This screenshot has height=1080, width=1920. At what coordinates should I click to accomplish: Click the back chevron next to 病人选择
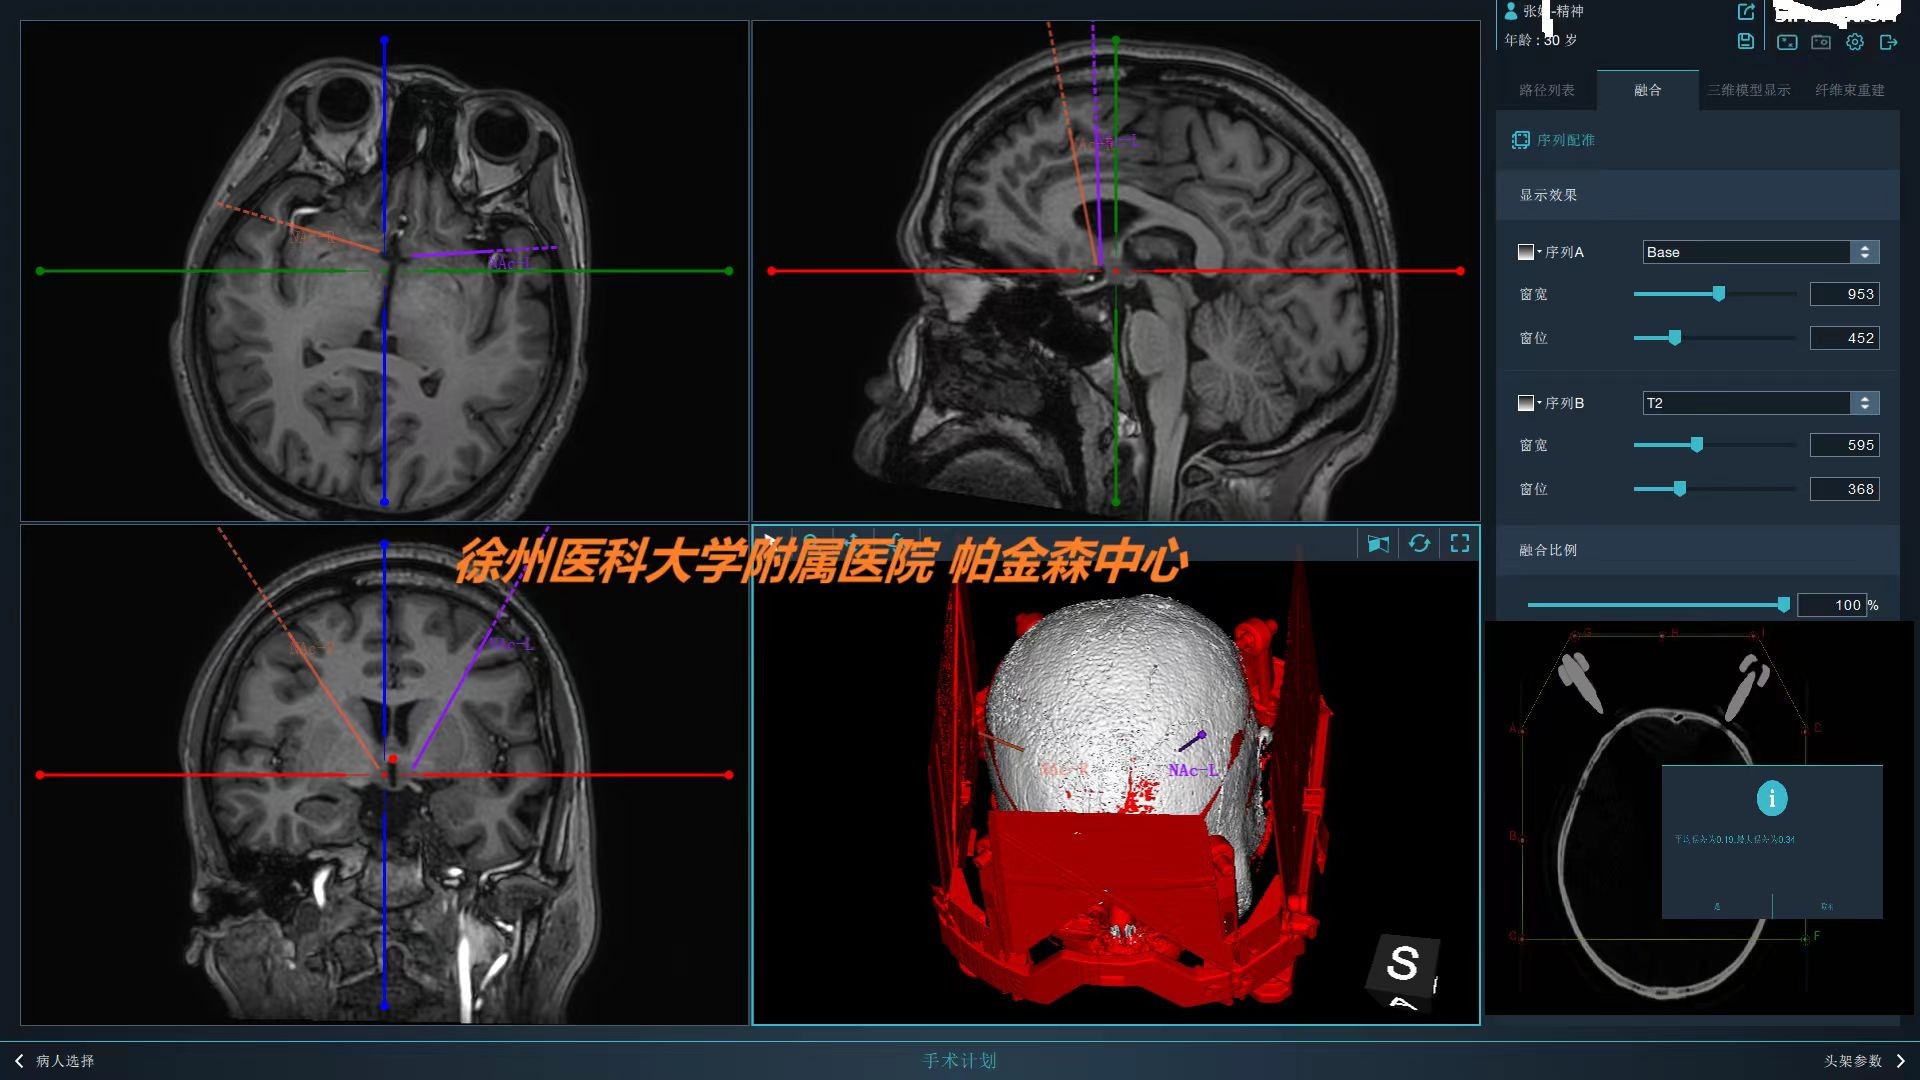tap(19, 1061)
